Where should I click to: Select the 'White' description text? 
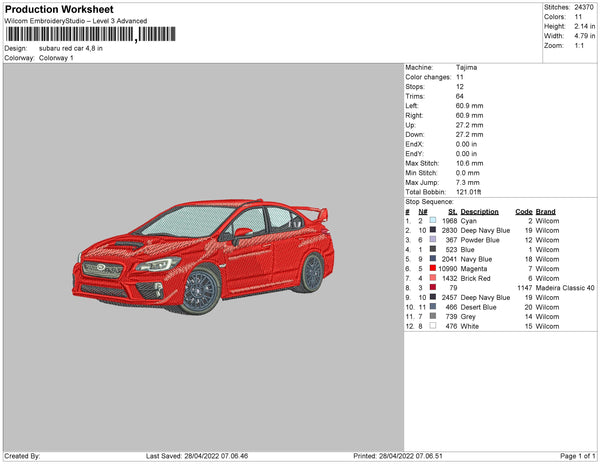(x=470, y=326)
